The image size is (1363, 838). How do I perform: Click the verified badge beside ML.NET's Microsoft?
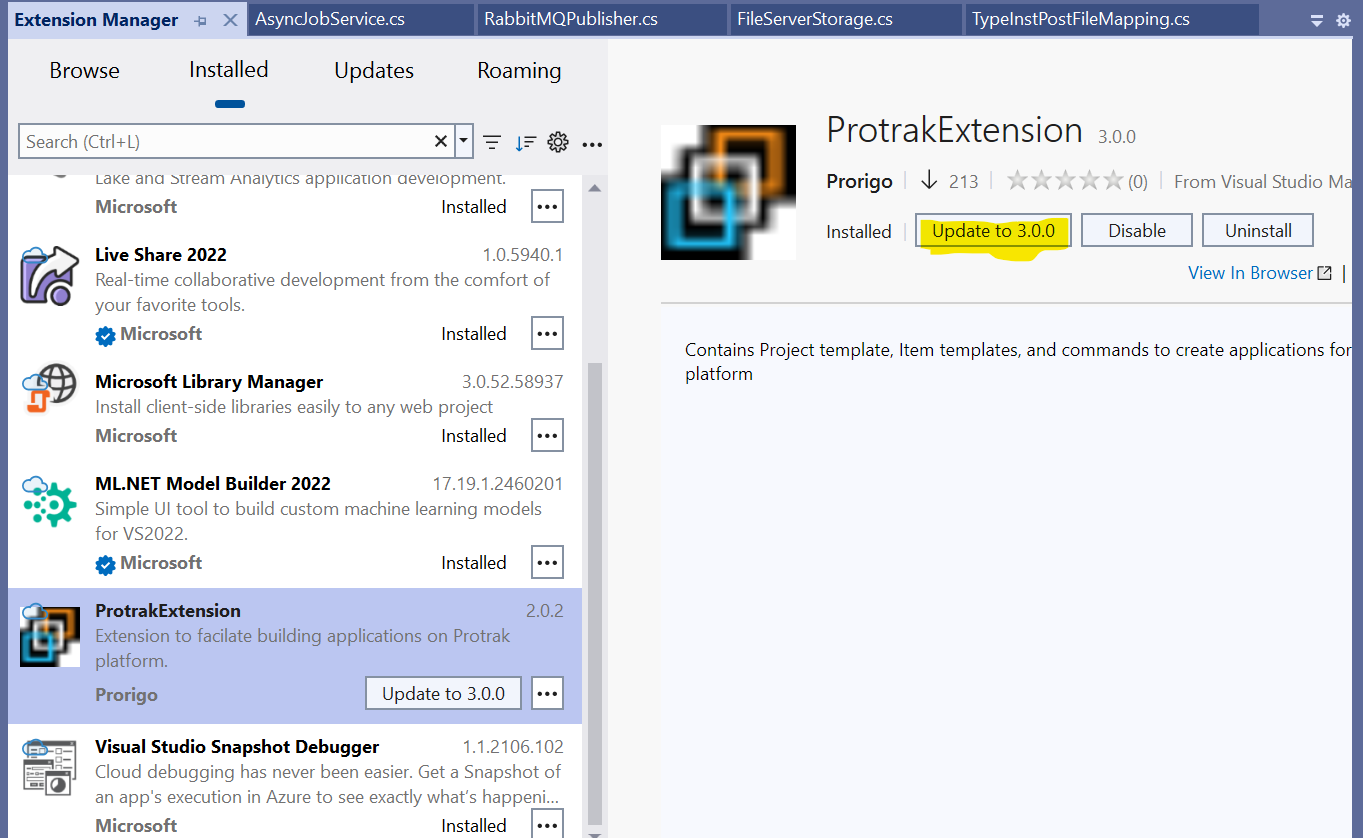(x=105, y=564)
